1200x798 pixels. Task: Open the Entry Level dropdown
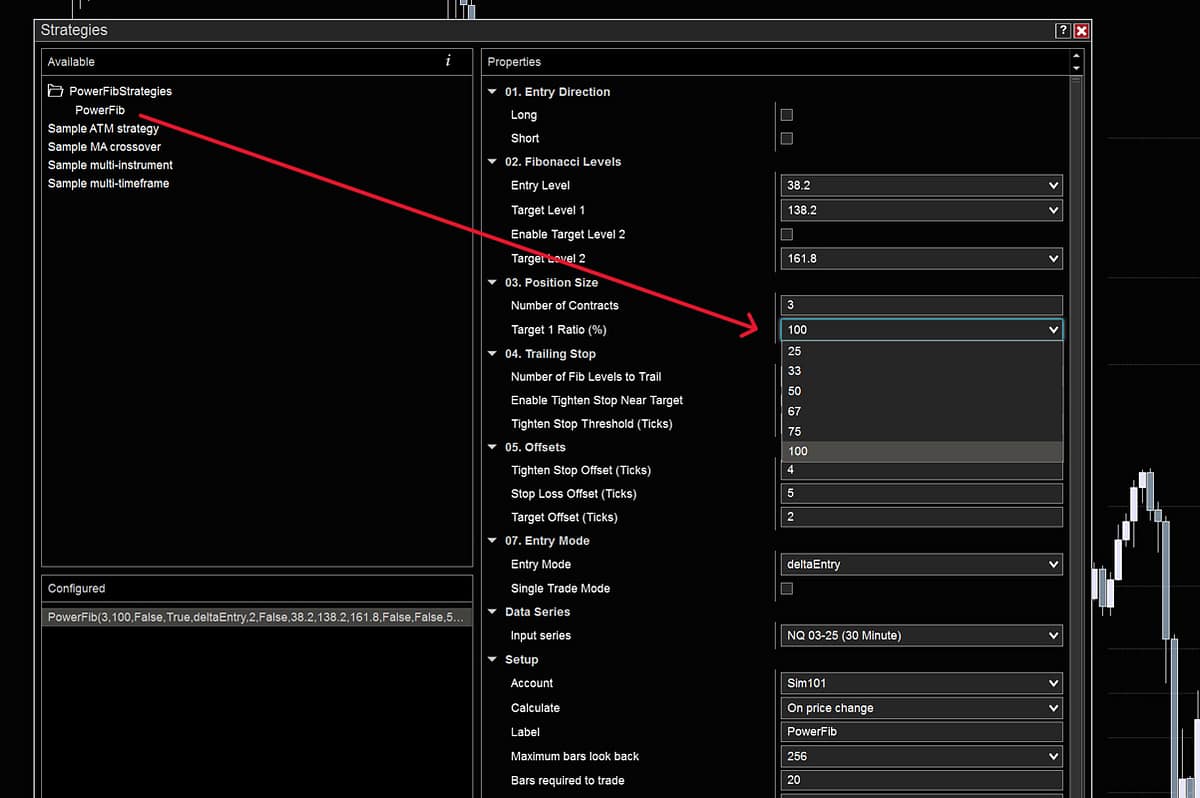pos(920,185)
